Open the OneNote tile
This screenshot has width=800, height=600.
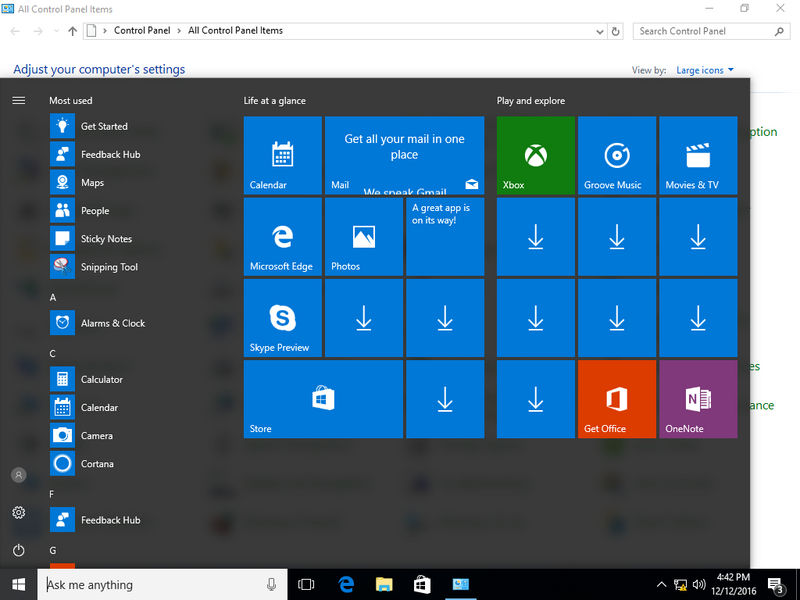[x=698, y=399]
